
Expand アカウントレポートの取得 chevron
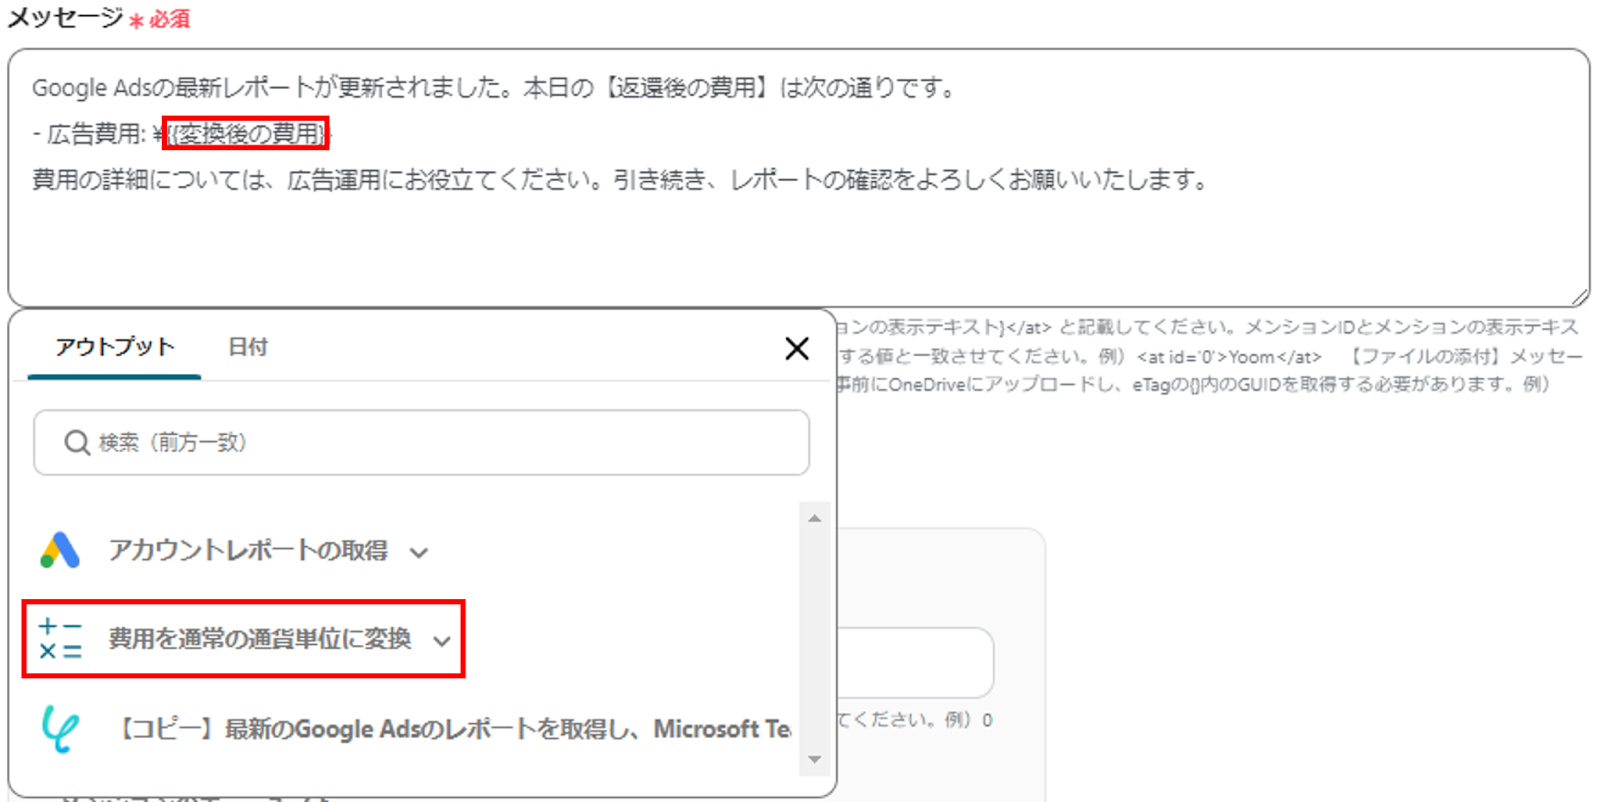click(x=419, y=552)
